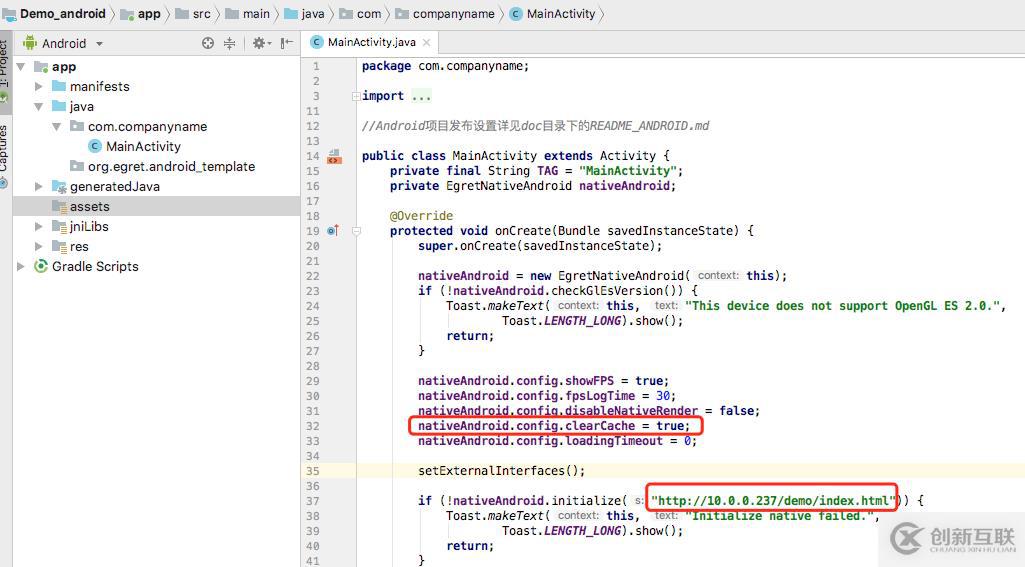Collapse the java folder
This screenshot has width=1025, height=567.
point(39,107)
